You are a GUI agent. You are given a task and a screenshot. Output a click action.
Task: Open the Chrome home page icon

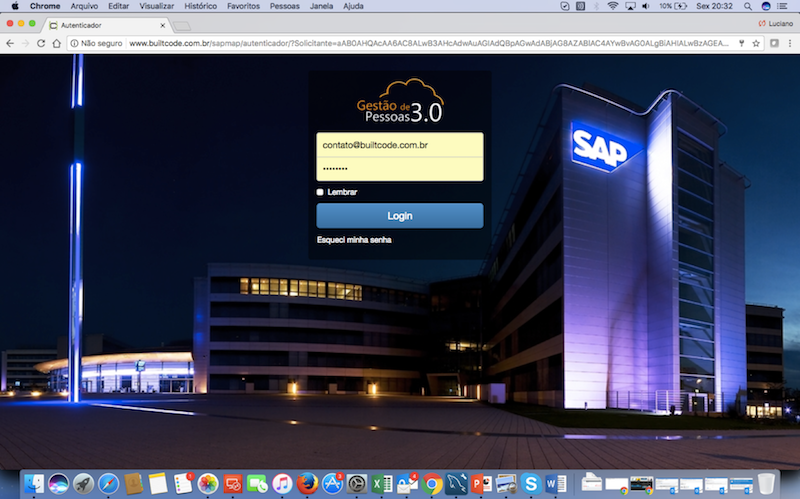57,43
